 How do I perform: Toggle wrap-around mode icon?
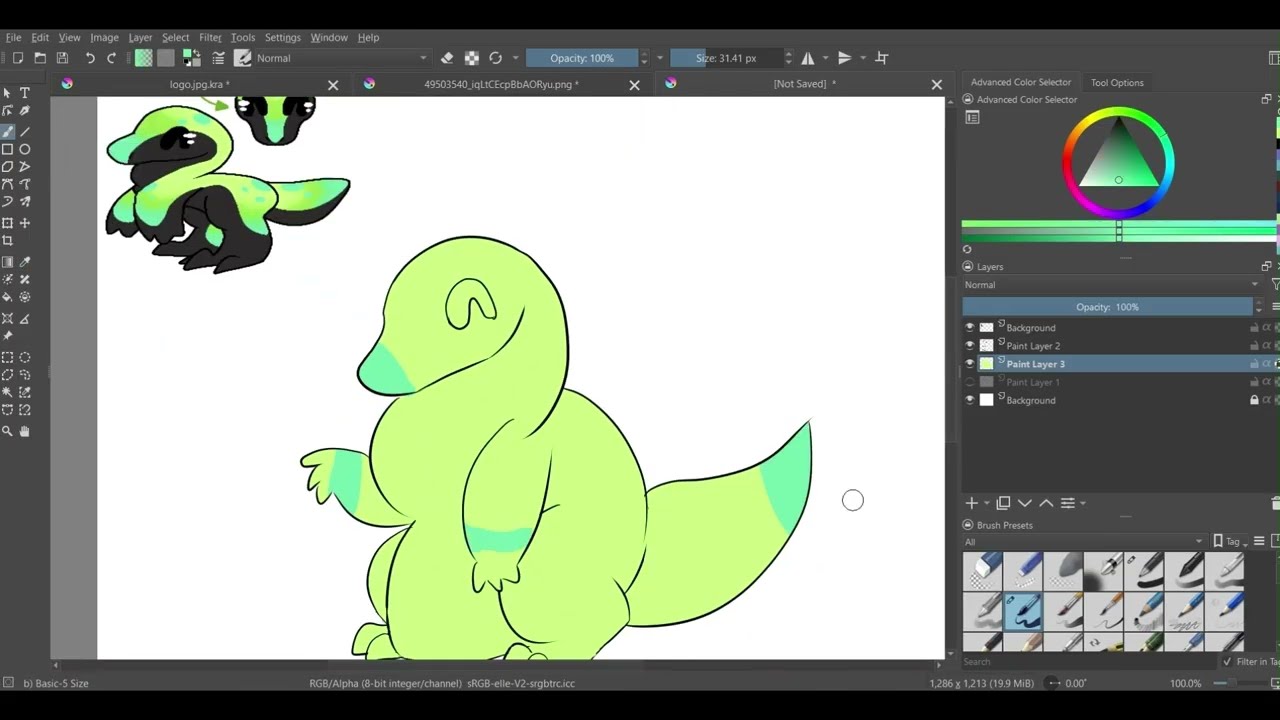(882, 58)
